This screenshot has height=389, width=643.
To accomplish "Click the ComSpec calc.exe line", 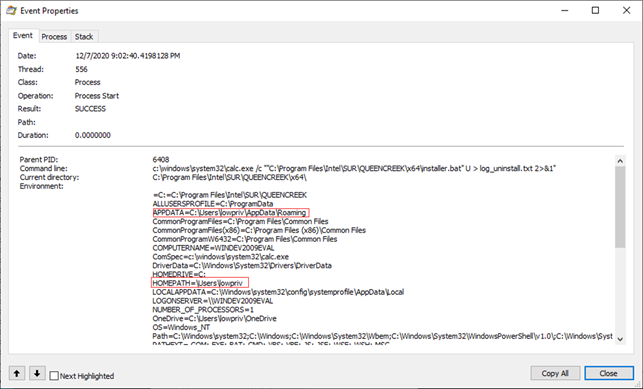I will click(x=221, y=257).
